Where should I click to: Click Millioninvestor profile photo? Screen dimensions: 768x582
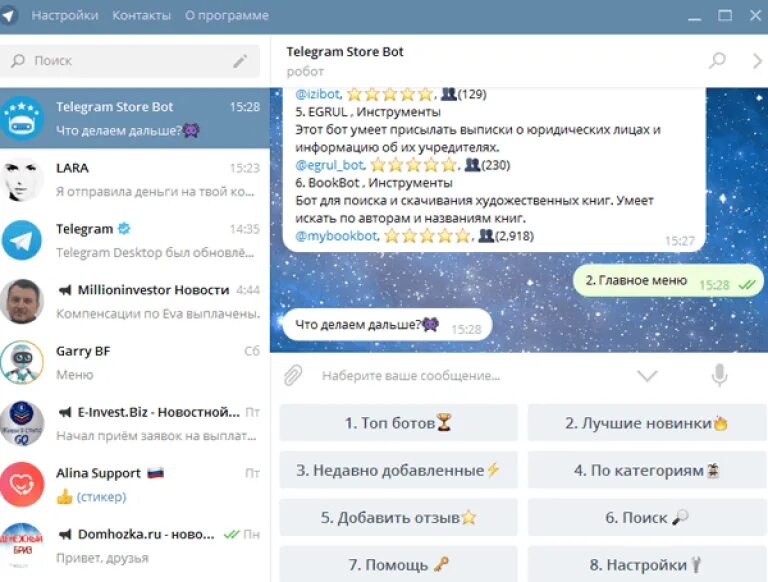click(22, 301)
